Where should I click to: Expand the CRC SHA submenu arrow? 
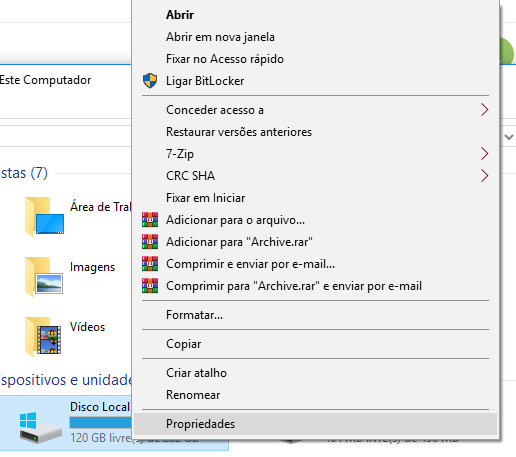485,176
